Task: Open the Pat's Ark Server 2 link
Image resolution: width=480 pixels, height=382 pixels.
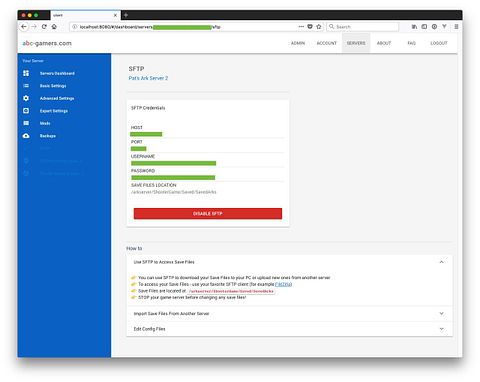Action: 148,78
